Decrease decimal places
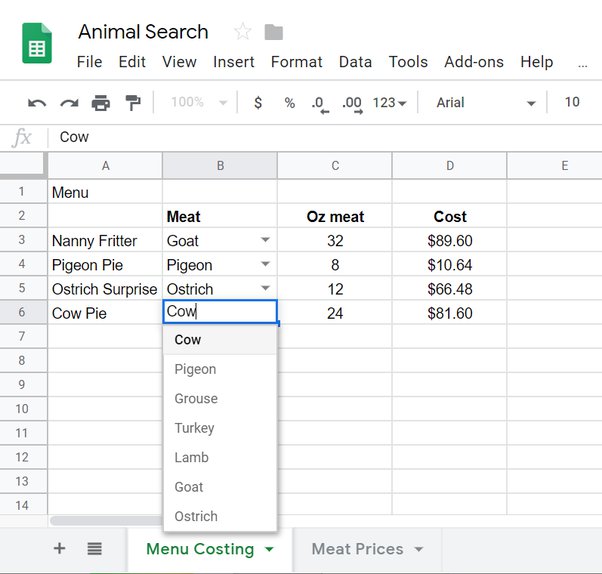Screen dimensions: 602x574 point(320,104)
